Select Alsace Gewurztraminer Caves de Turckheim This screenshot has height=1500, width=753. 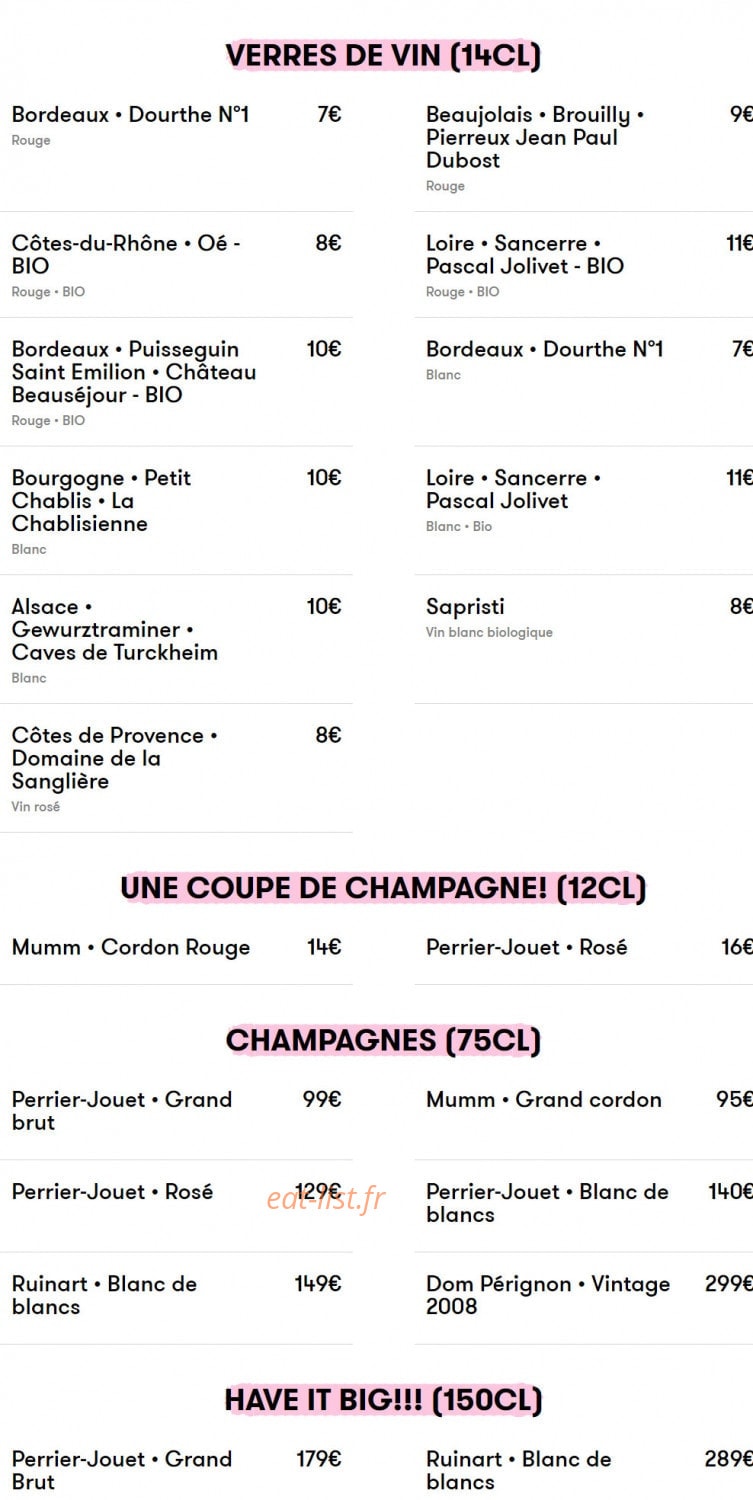pos(176,640)
